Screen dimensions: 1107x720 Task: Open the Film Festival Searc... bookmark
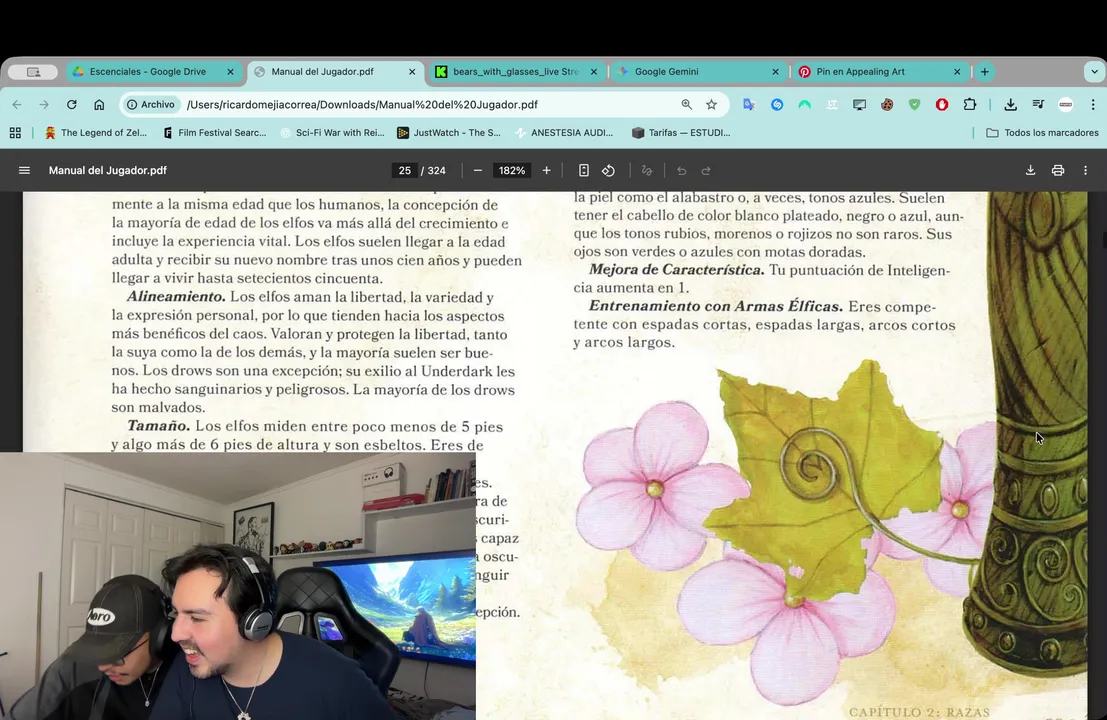point(215,133)
